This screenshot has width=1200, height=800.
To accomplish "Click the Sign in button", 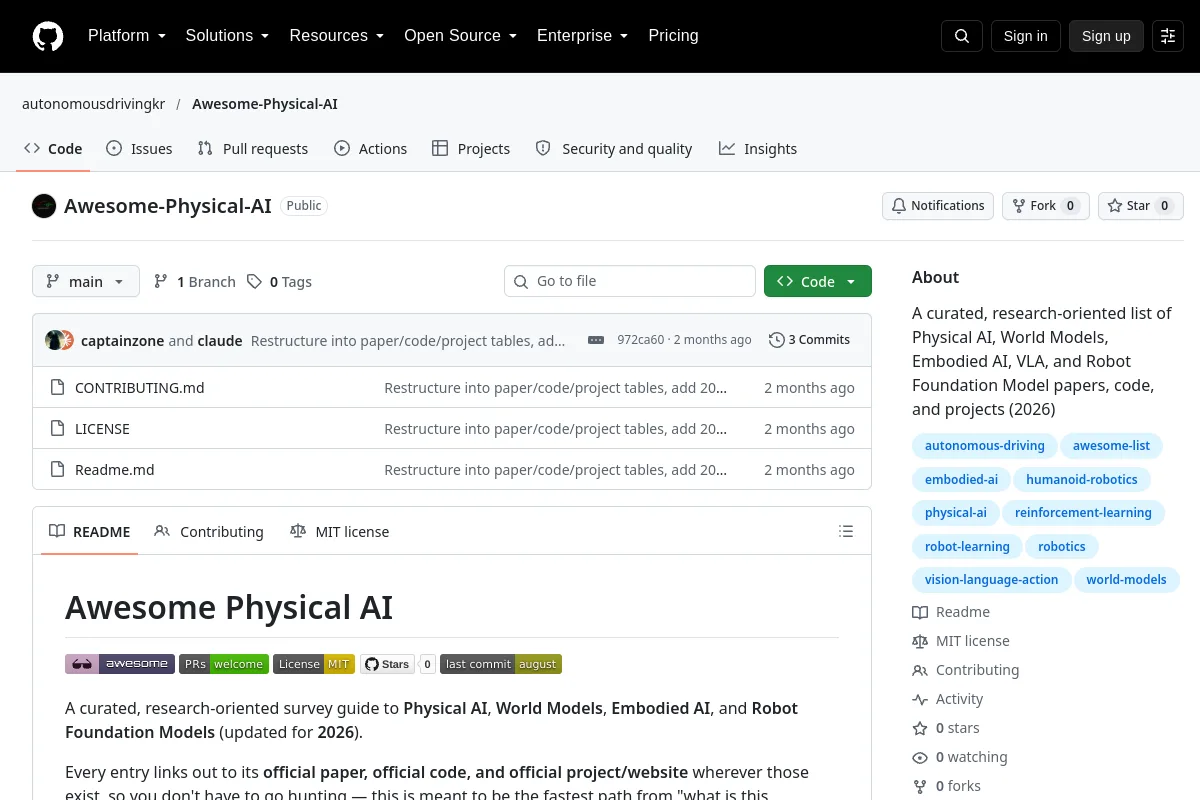I will pos(1025,36).
